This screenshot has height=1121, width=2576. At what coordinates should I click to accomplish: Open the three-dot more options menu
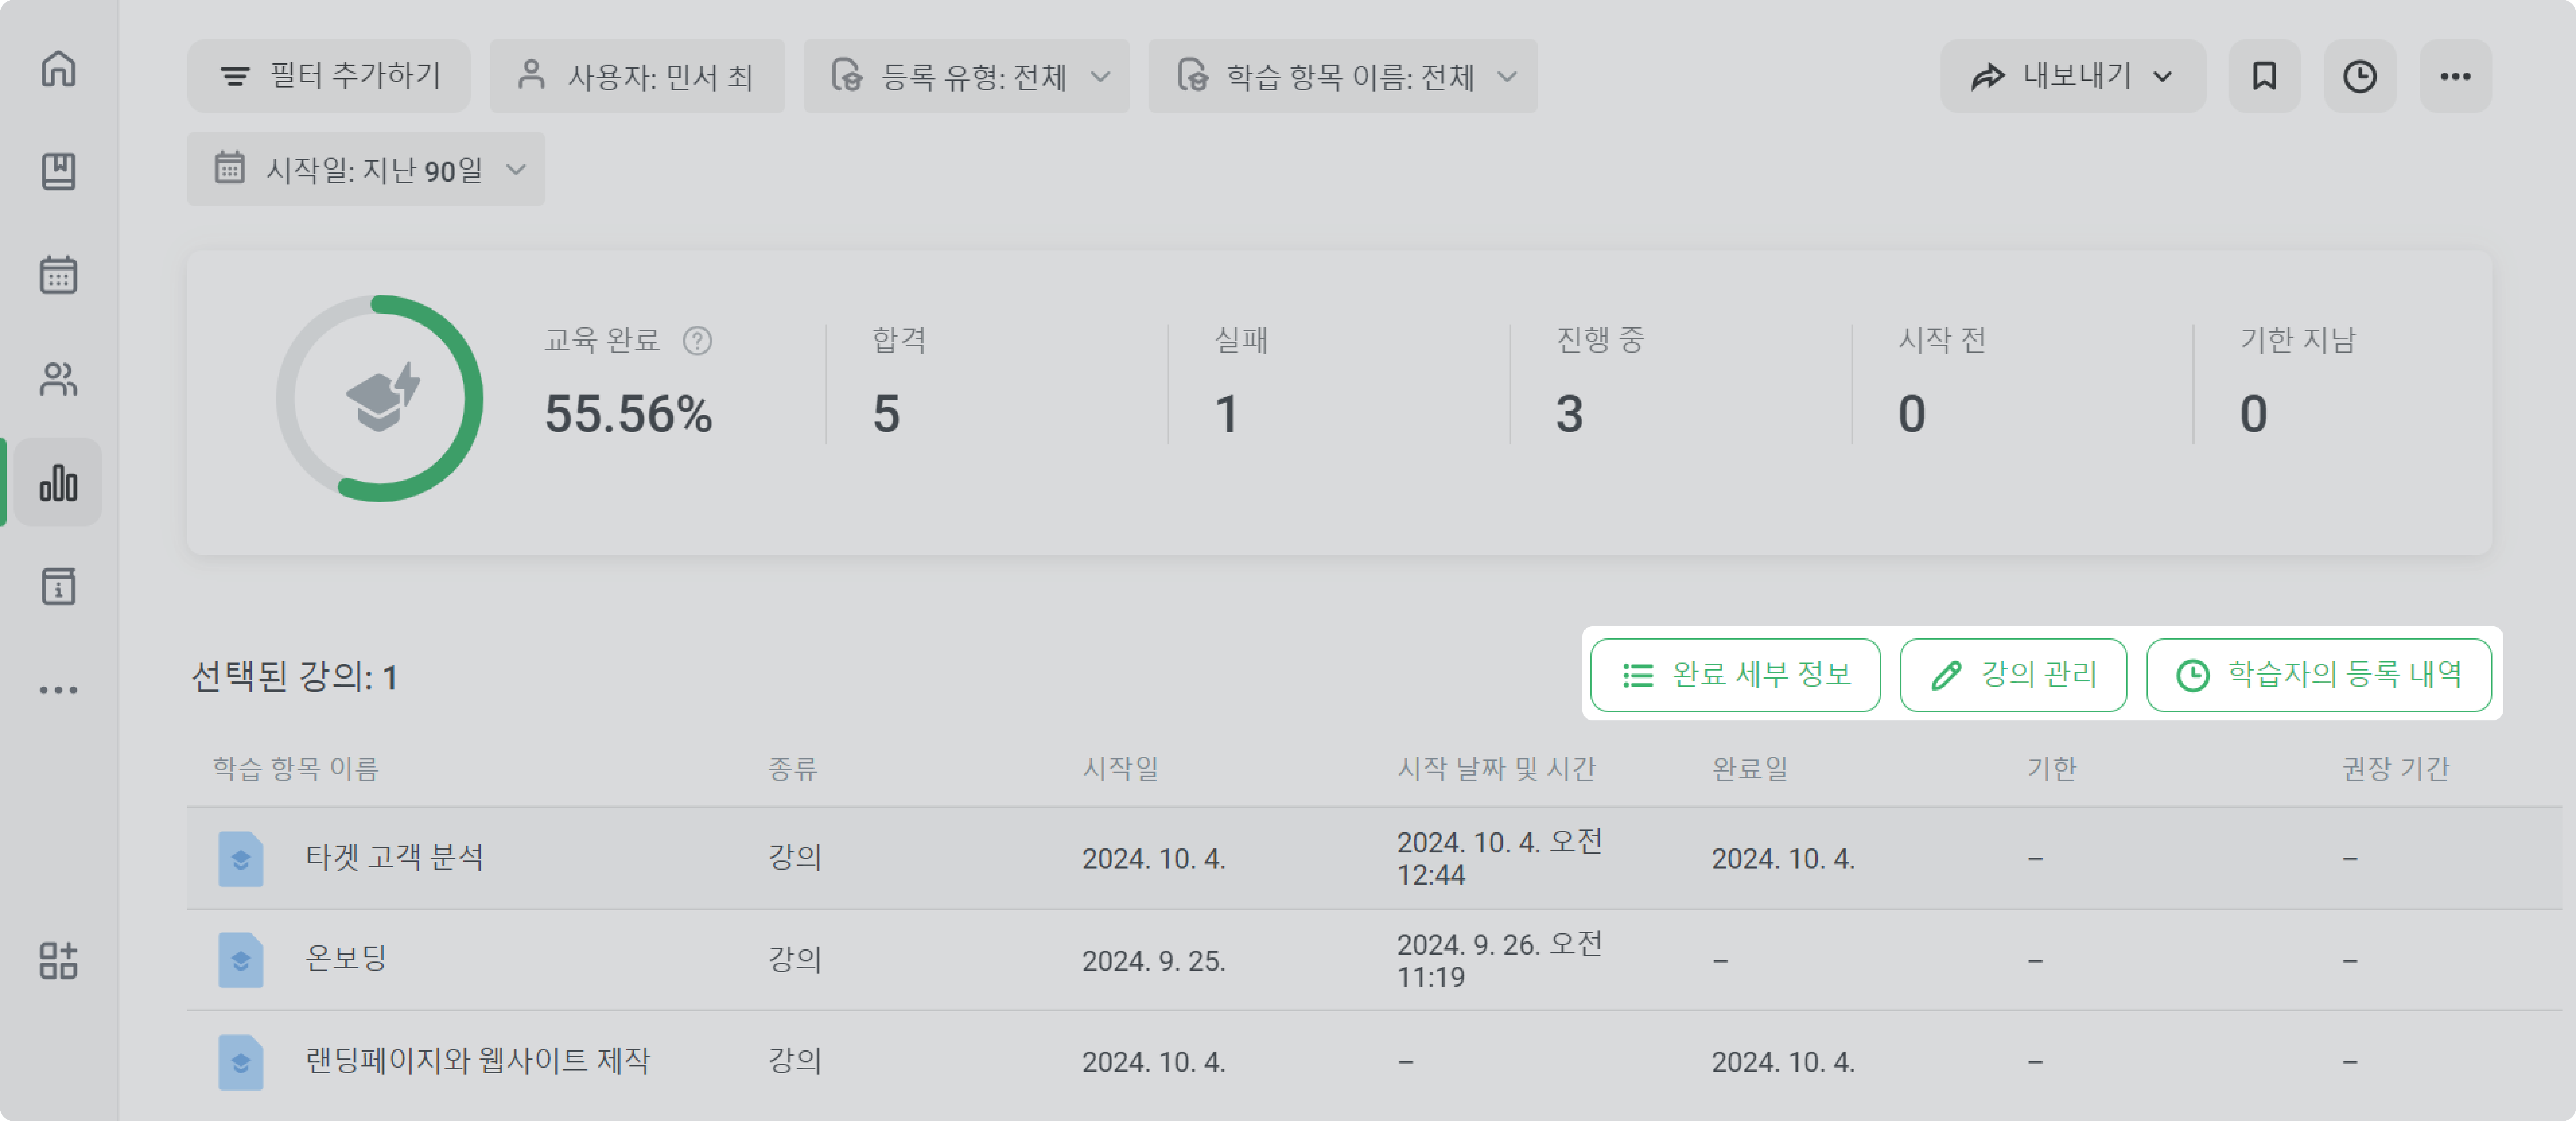[x=2455, y=76]
